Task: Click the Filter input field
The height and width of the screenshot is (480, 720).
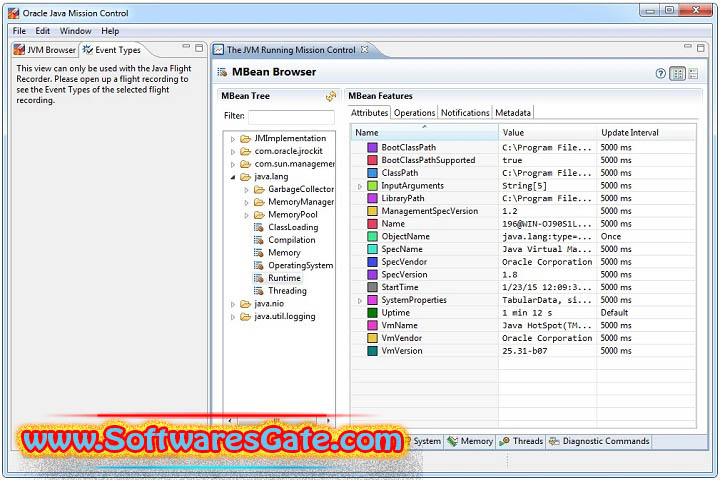Action: pos(291,117)
